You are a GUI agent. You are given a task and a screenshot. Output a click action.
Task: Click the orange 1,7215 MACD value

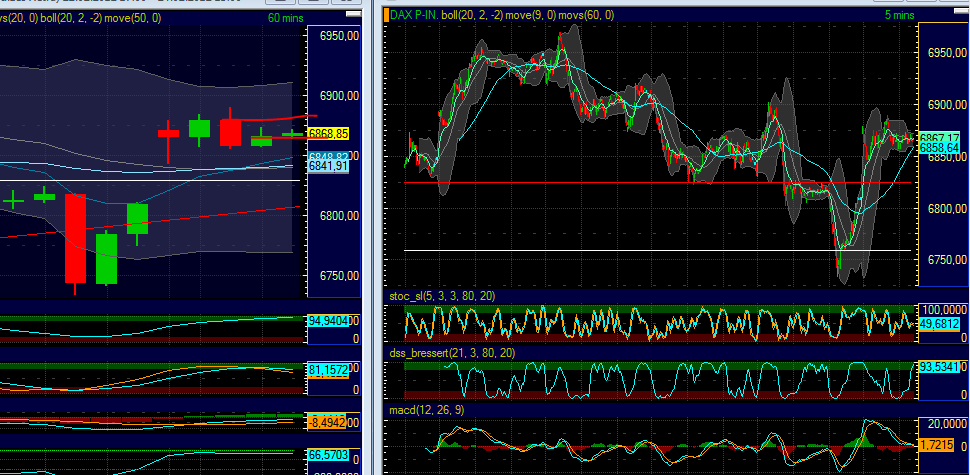[x=935, y=445]
